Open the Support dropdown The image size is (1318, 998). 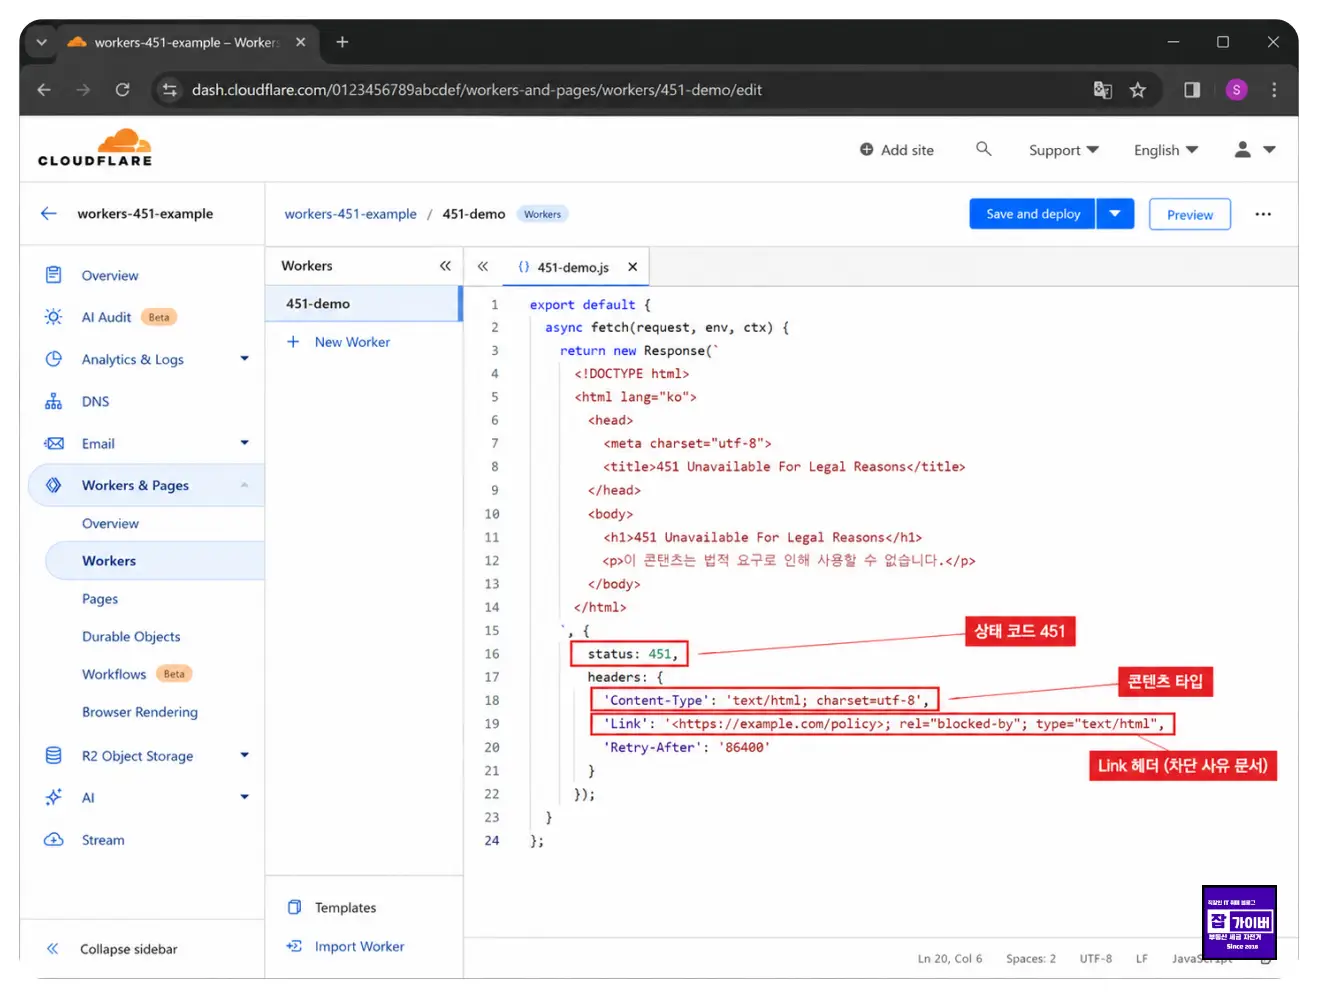1064,150
